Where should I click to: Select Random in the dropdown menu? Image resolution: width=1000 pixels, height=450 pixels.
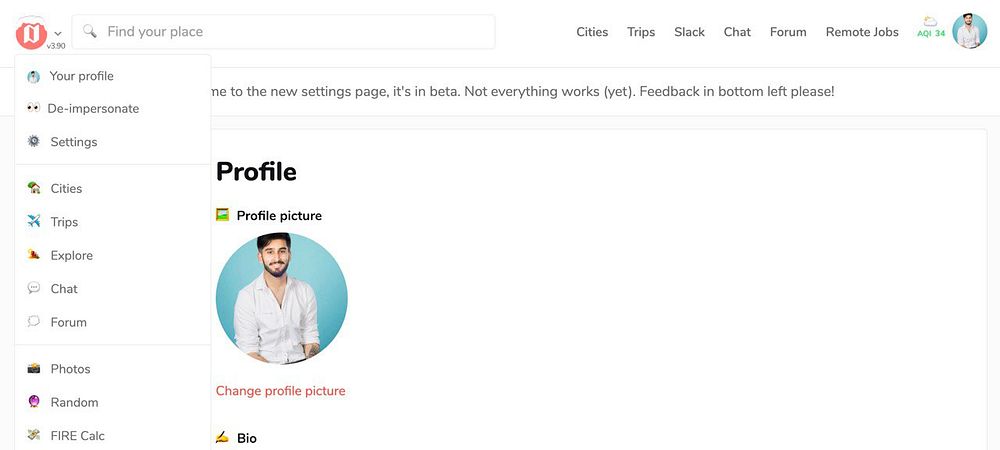coord(74,403)
